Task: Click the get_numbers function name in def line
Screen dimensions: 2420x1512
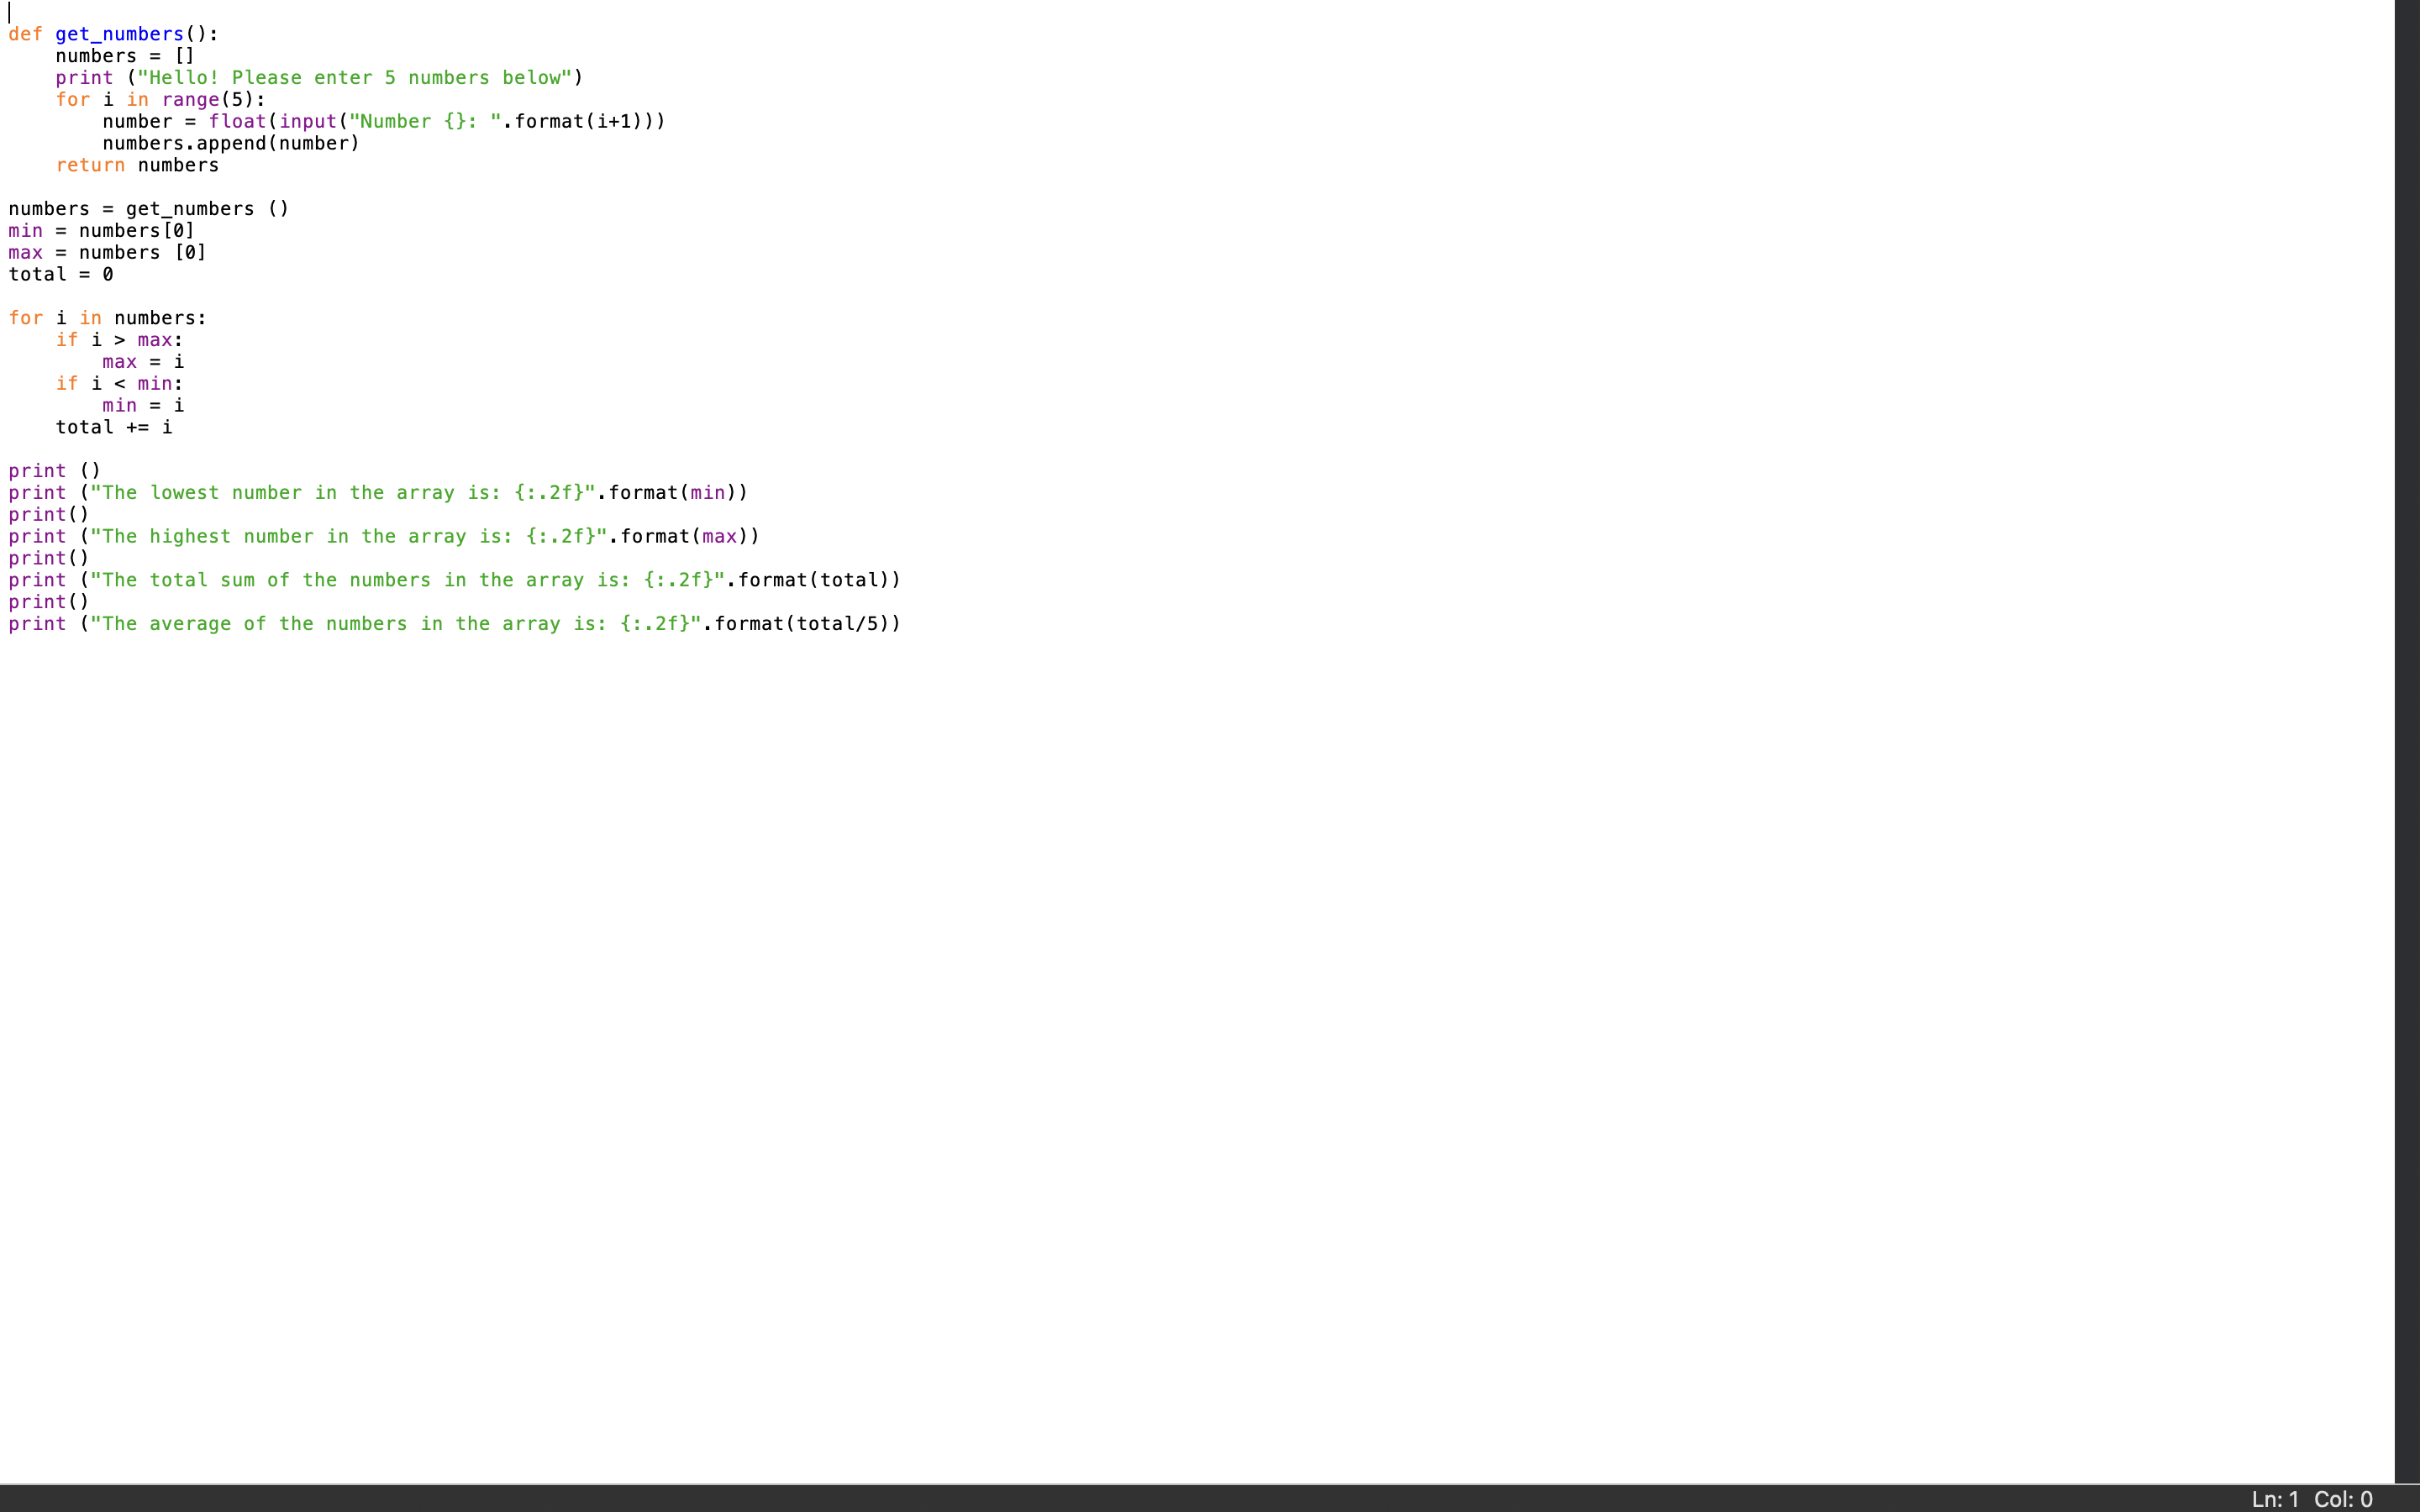Action: pos(119,34)
